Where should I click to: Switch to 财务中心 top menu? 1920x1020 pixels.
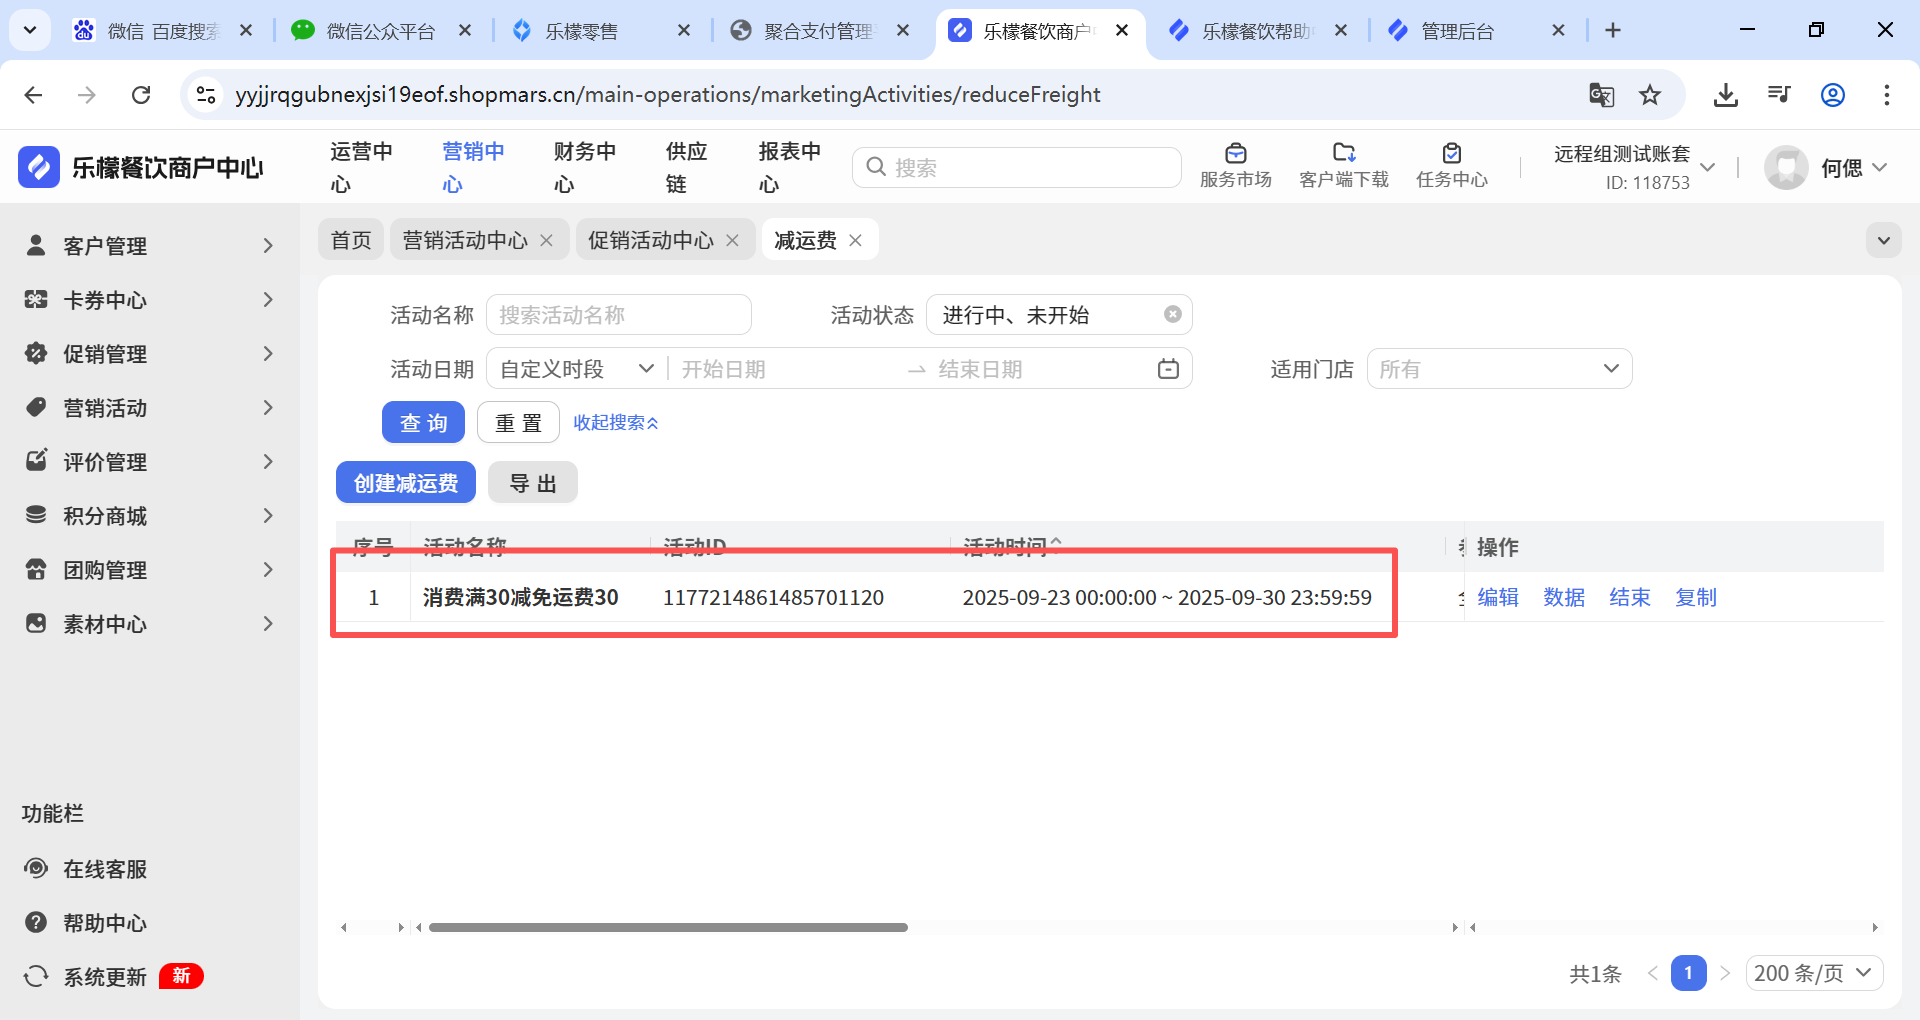coord(584,167)
